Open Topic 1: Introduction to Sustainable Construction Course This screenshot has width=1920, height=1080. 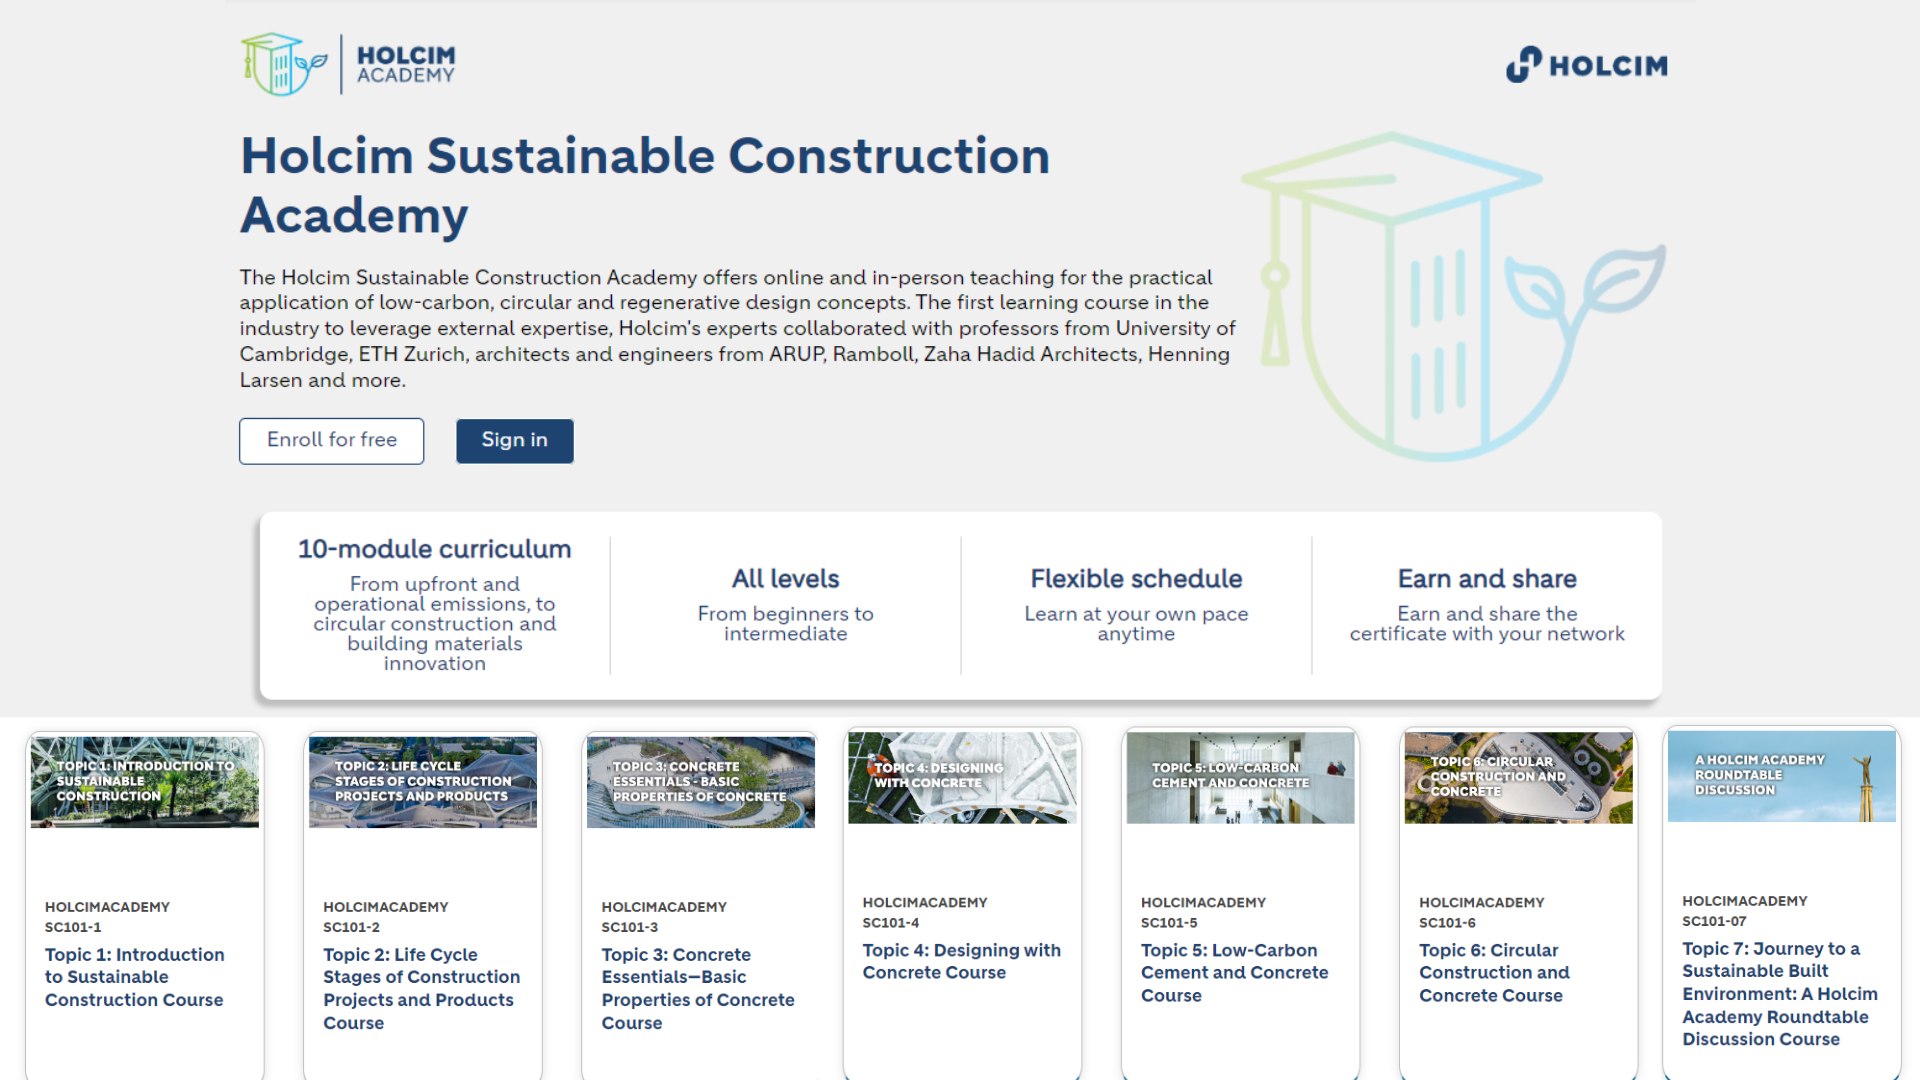pyautogui.click(x=134, y=977)
